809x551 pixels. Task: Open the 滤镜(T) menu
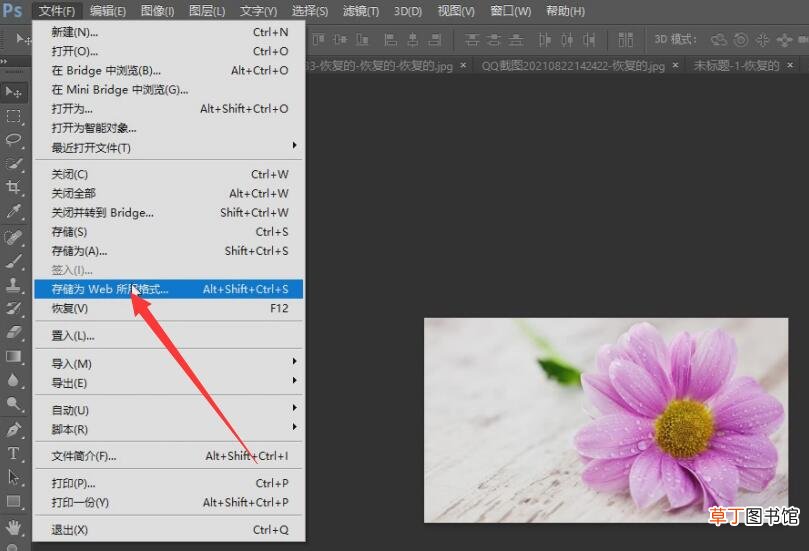[361, 11]
